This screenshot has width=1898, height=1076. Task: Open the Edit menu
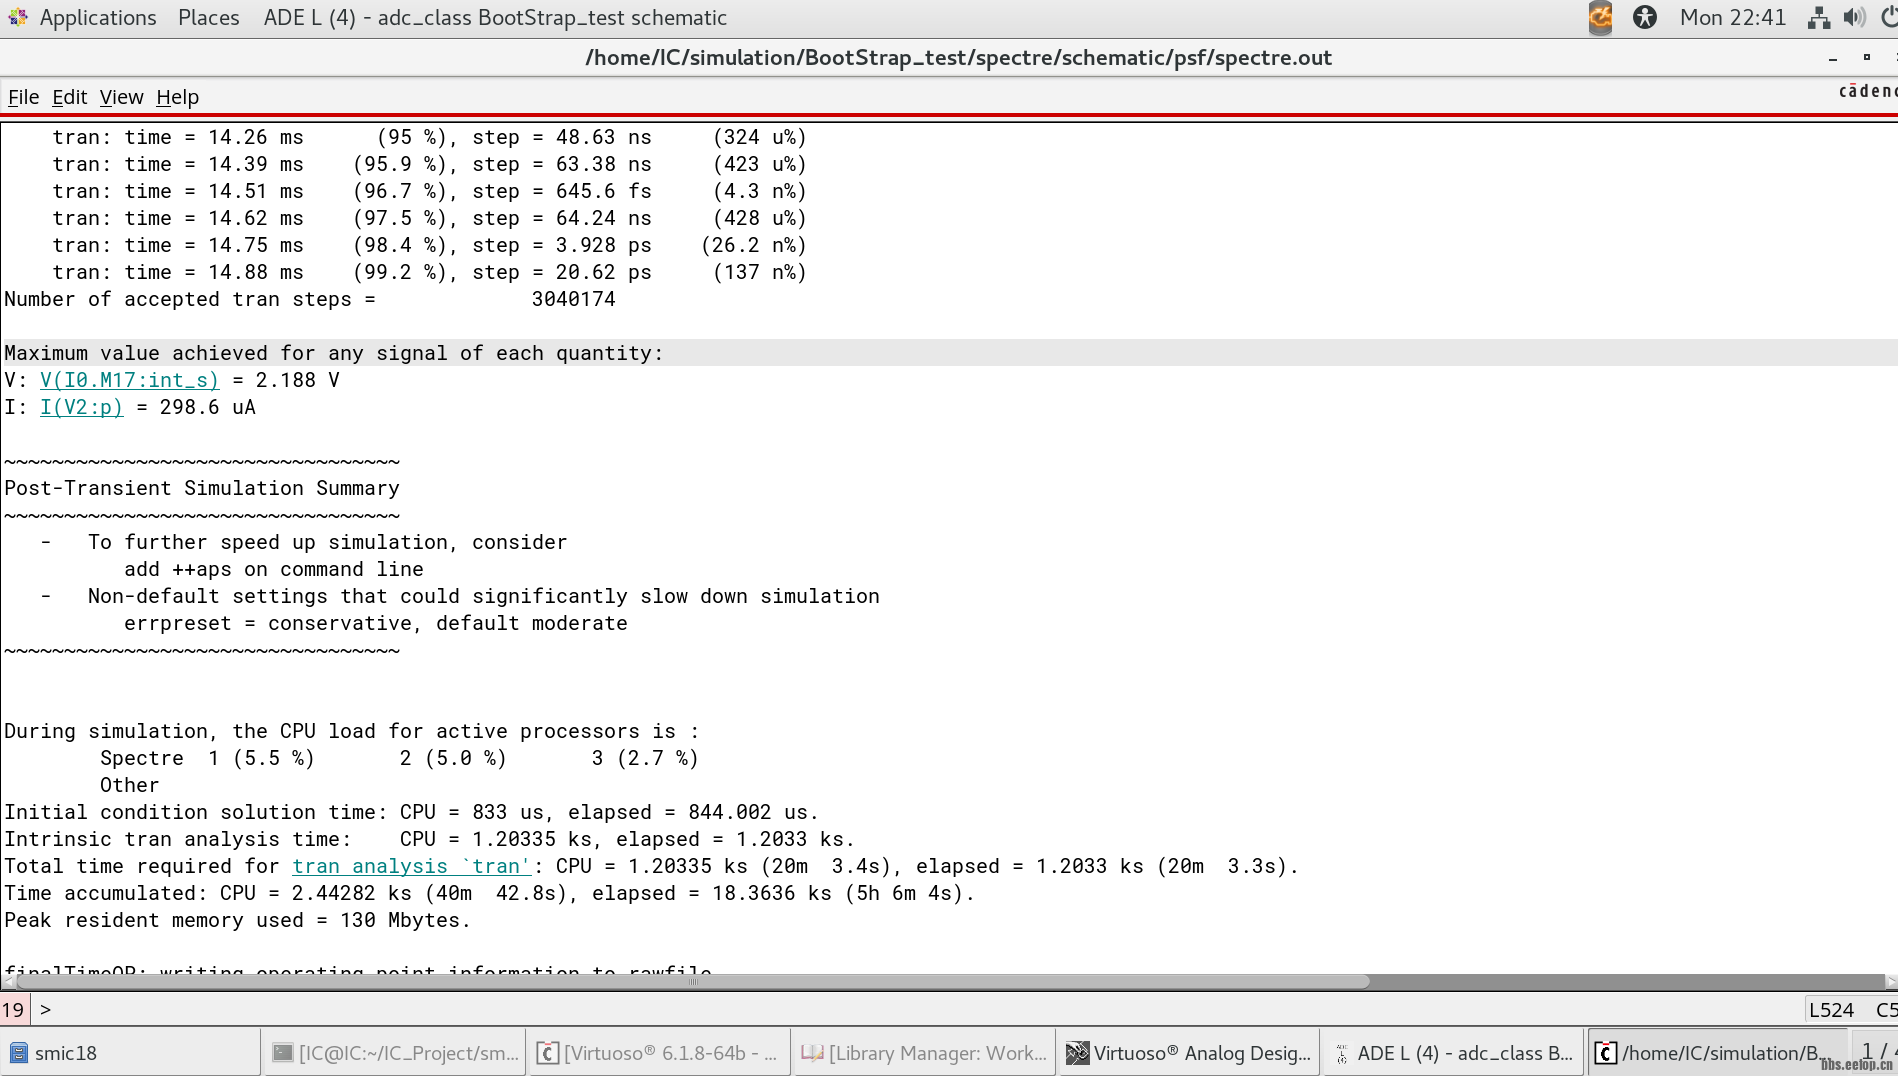click(x=69, y=97)
